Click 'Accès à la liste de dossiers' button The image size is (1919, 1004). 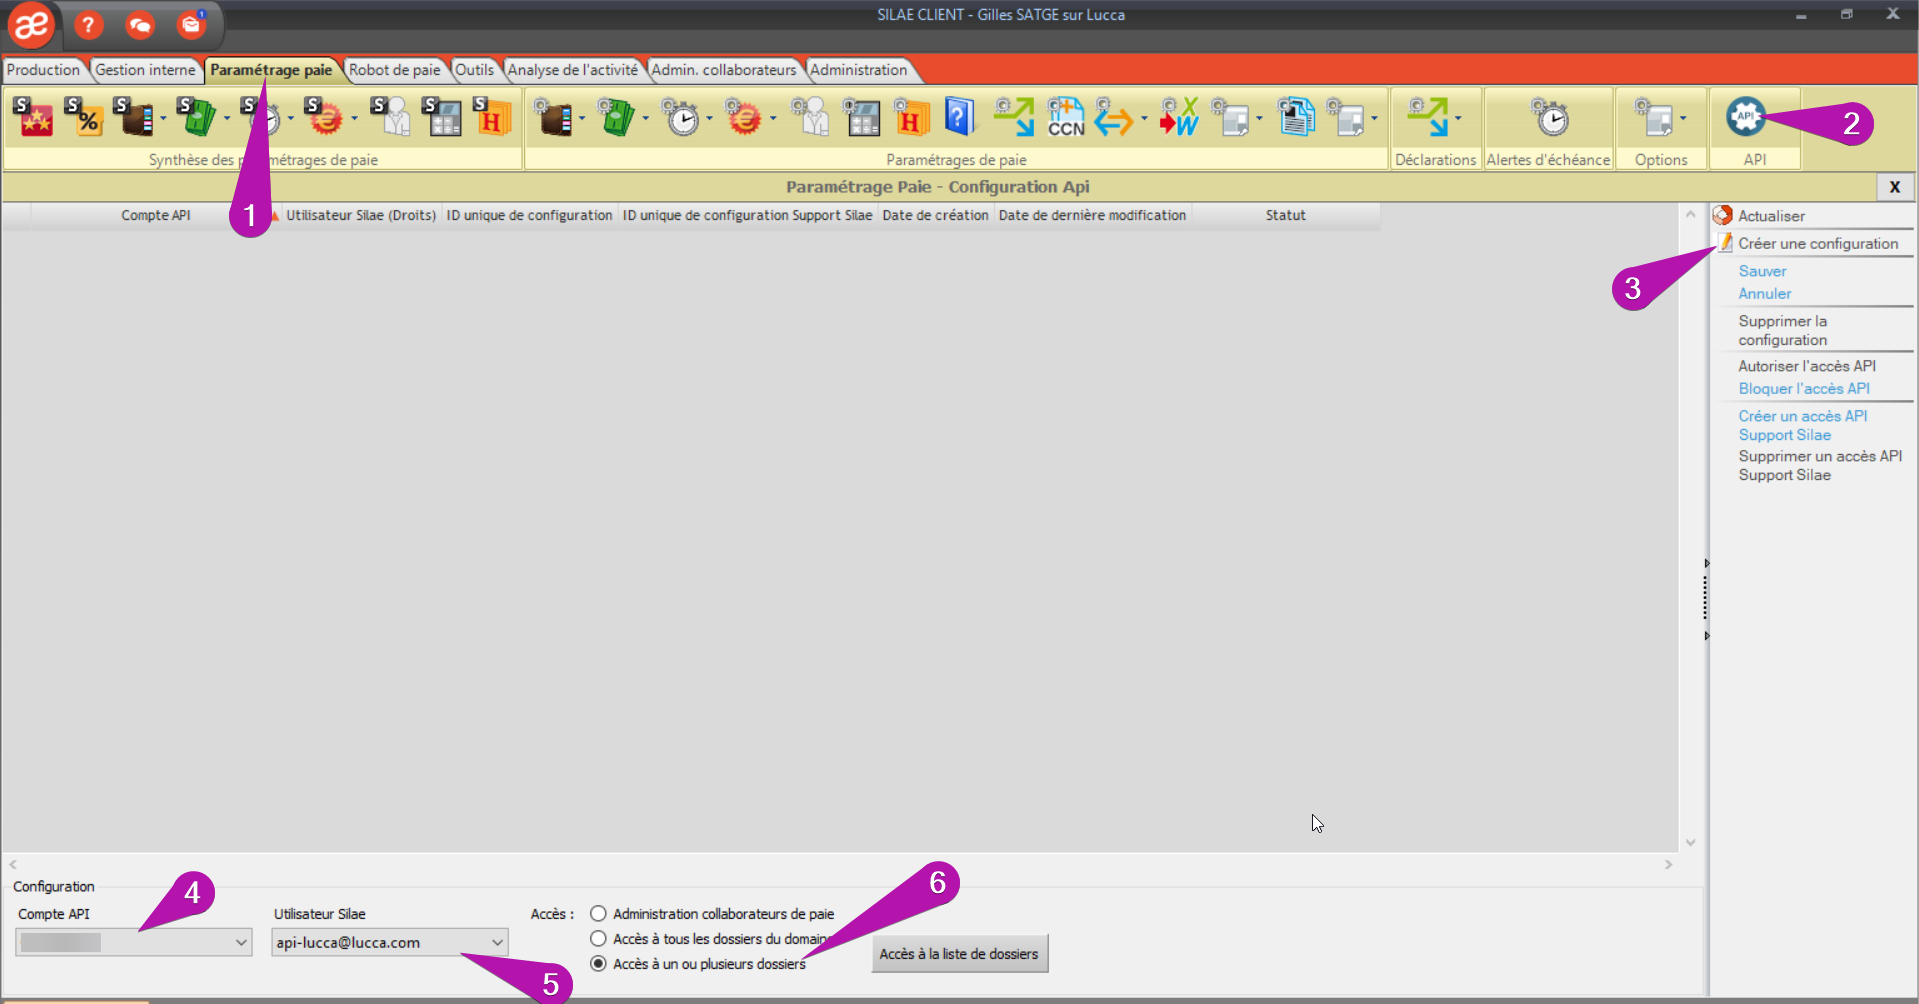click(959, 954)
